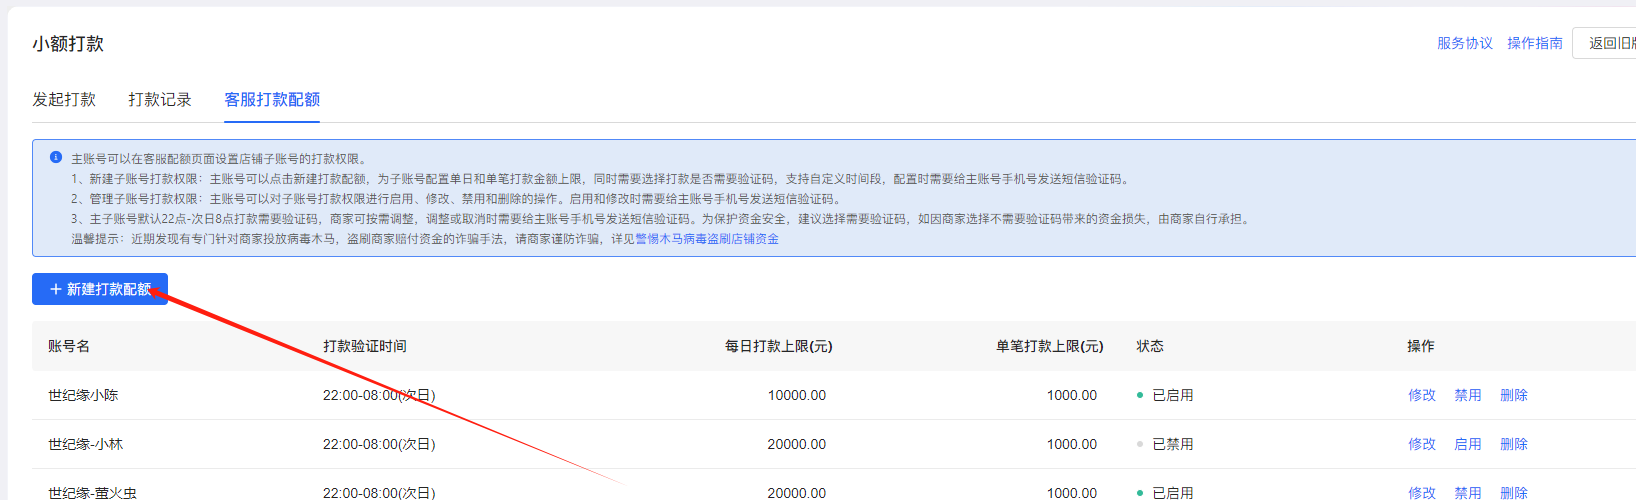Open the 服务协议 link
This screenshot has width=1636, height=500.
[x=1464, y=43]
